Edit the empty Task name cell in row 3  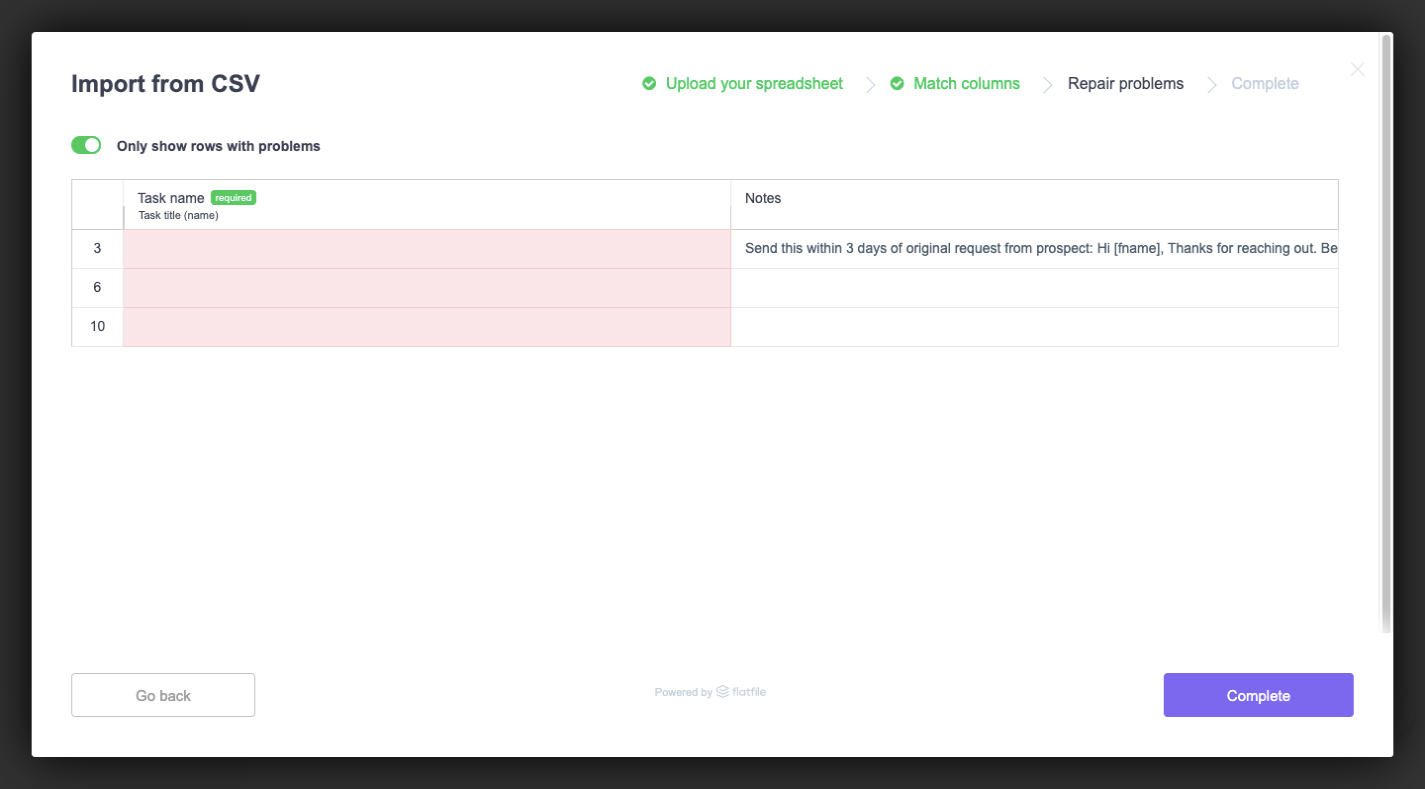427,249
